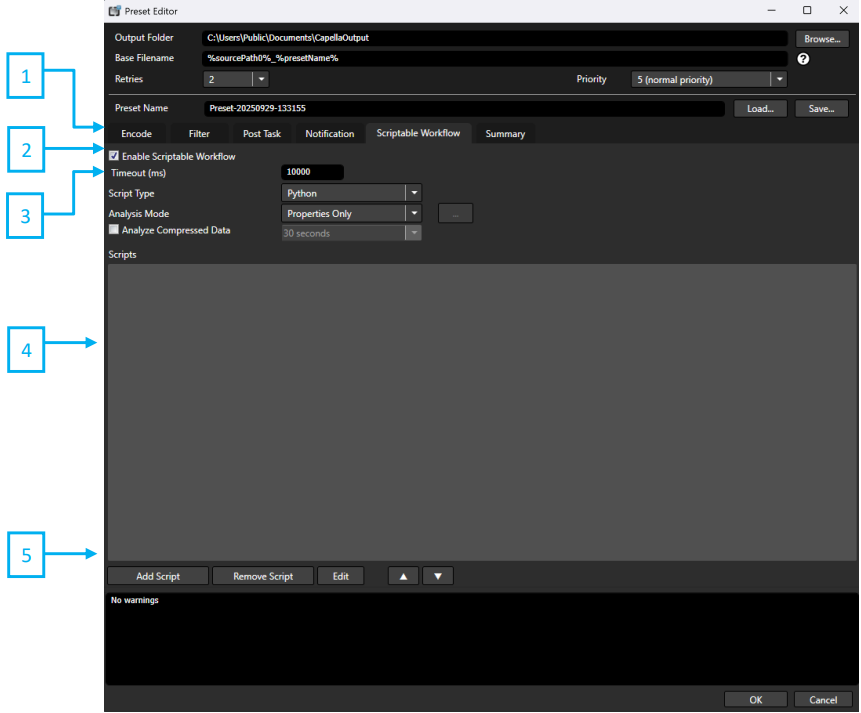Switch to the Encode tab
The width and height of the screenshot is (861, 713).
point(136,133)
